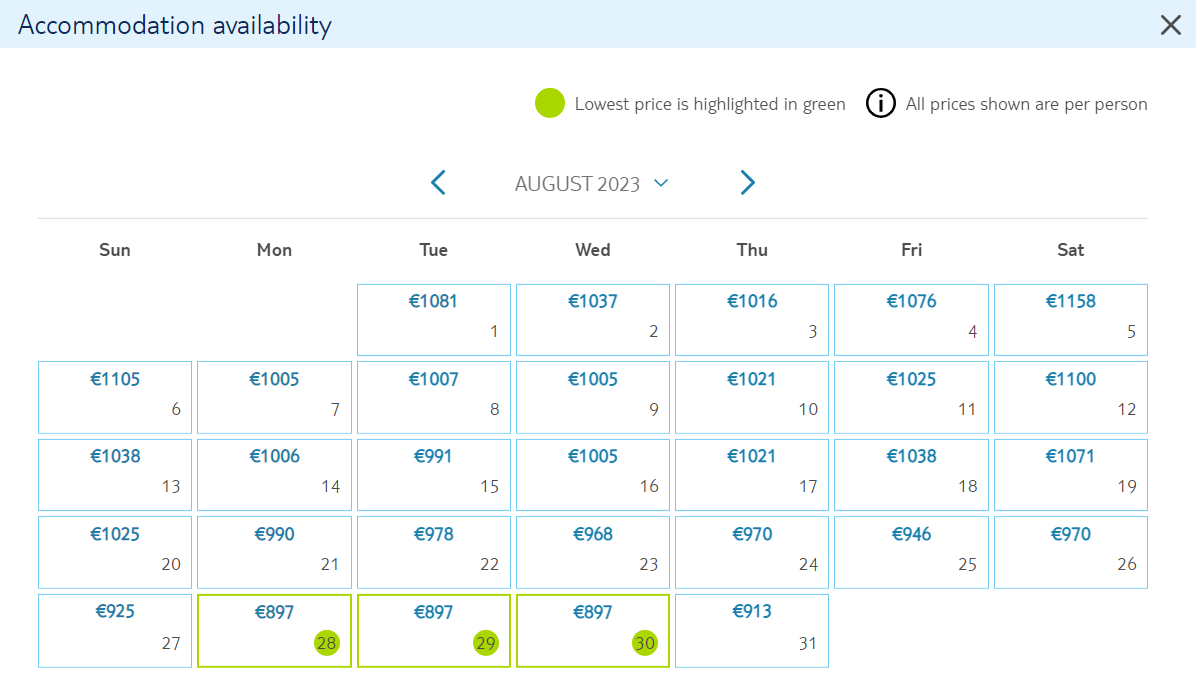This screenshot has width=1196, height=673.
Task: Click the per-person price info icon
Action: pyautogui.click(x=880, y=103)
